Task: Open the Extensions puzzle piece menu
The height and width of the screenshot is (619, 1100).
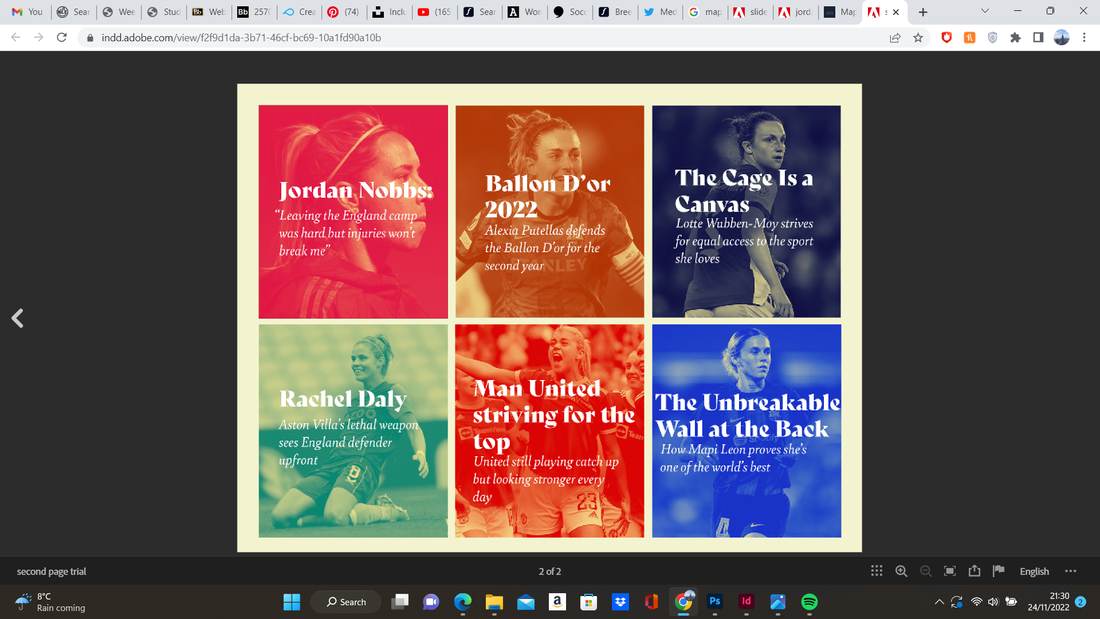Action: (x=1015, y=38)
